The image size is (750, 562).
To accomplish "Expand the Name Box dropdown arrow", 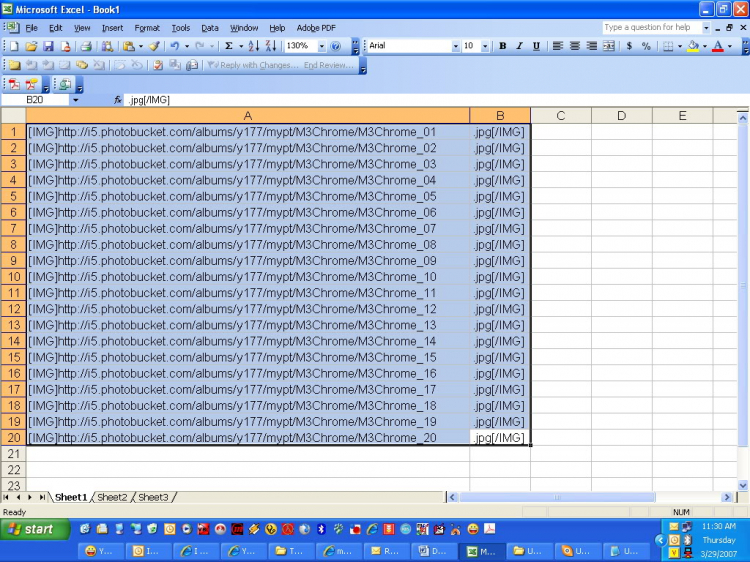I will (x=76, y=100).
